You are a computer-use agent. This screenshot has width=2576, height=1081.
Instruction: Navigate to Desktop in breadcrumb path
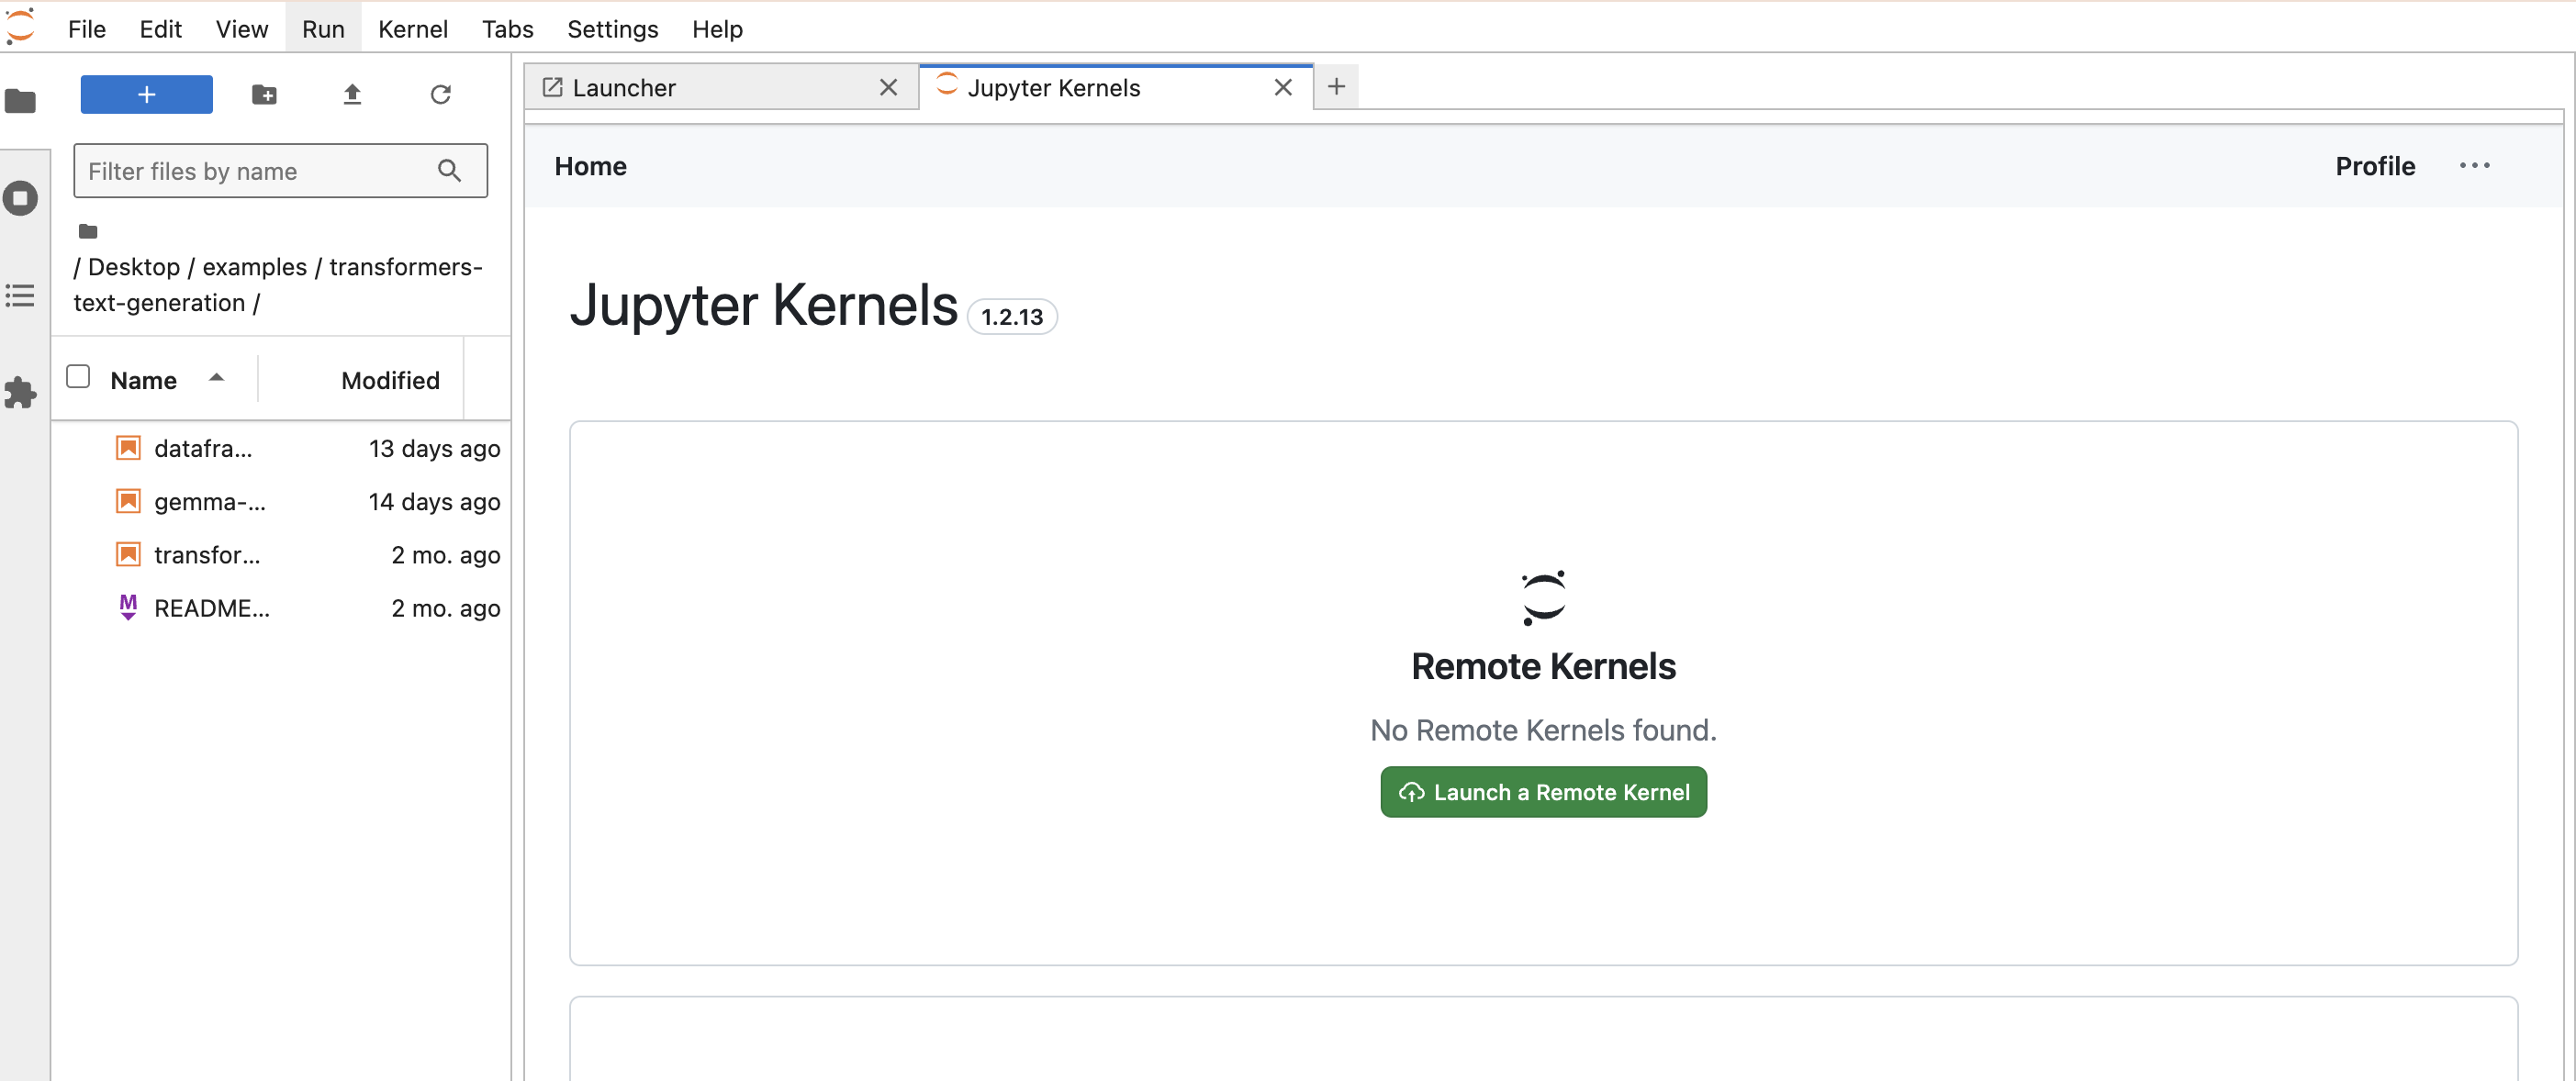134,267
